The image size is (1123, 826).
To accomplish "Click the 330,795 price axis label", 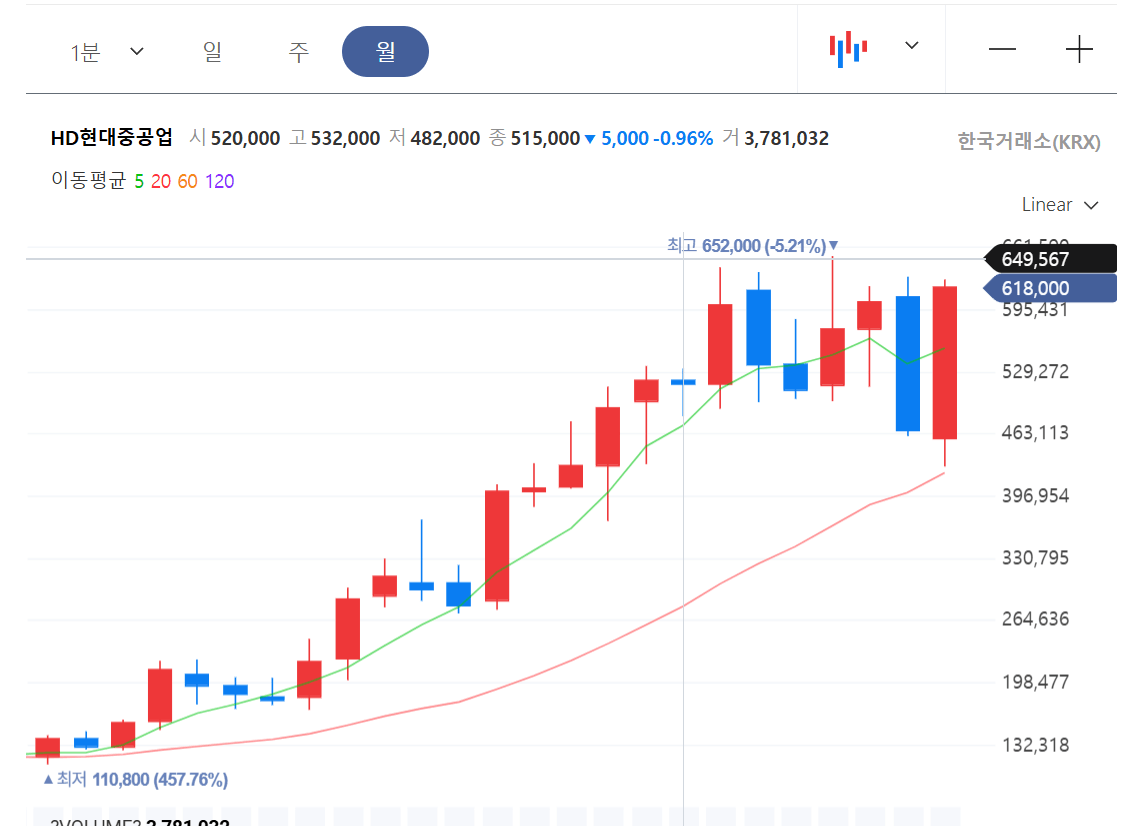I will pyautogui.click(x=1035, y=557).
